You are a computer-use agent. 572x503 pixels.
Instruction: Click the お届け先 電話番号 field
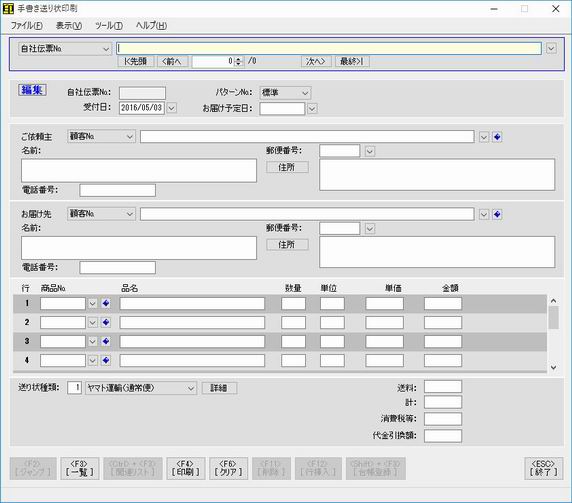pos(117,267)
